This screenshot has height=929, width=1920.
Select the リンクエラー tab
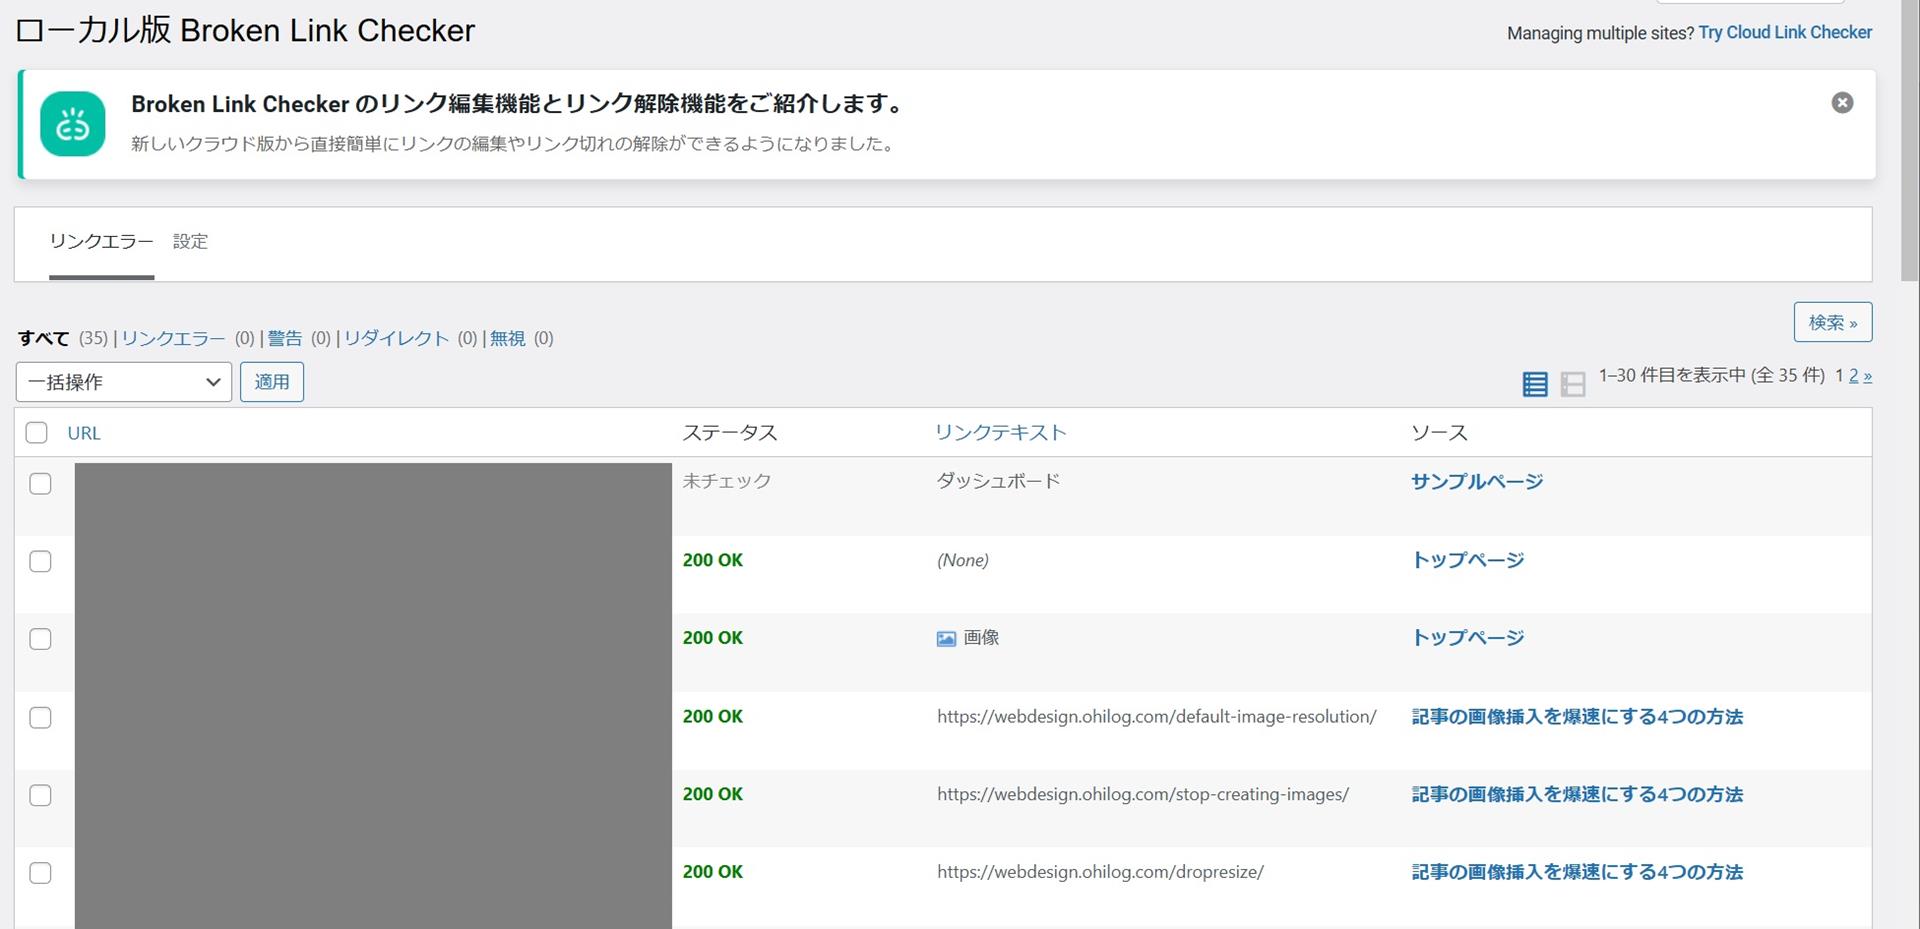[101, 242]
